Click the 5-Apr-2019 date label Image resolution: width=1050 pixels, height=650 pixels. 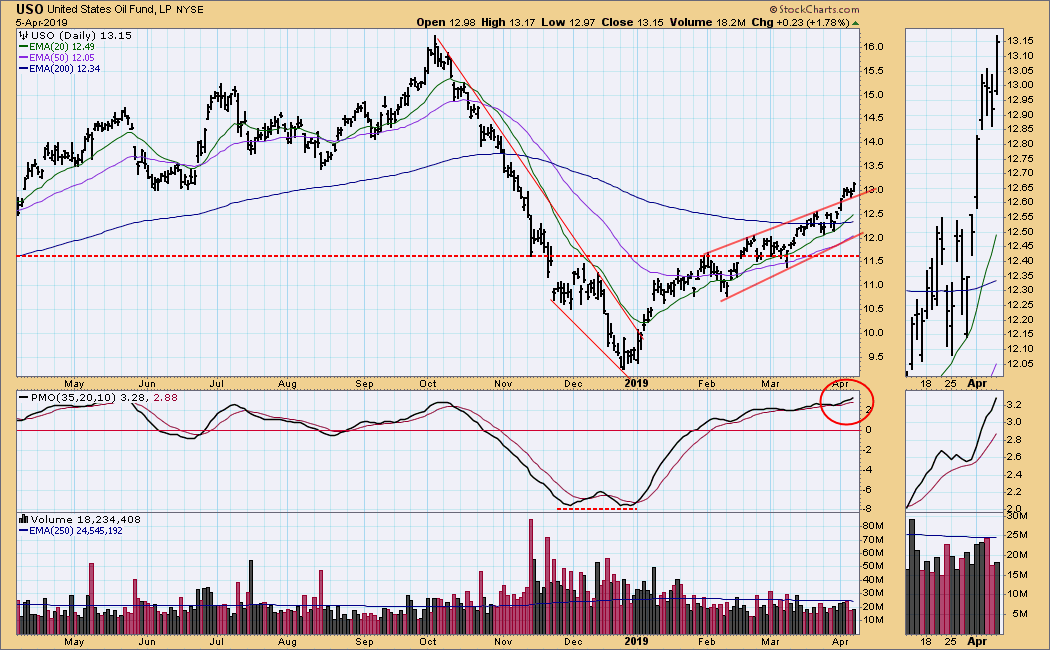pos(42,23)
